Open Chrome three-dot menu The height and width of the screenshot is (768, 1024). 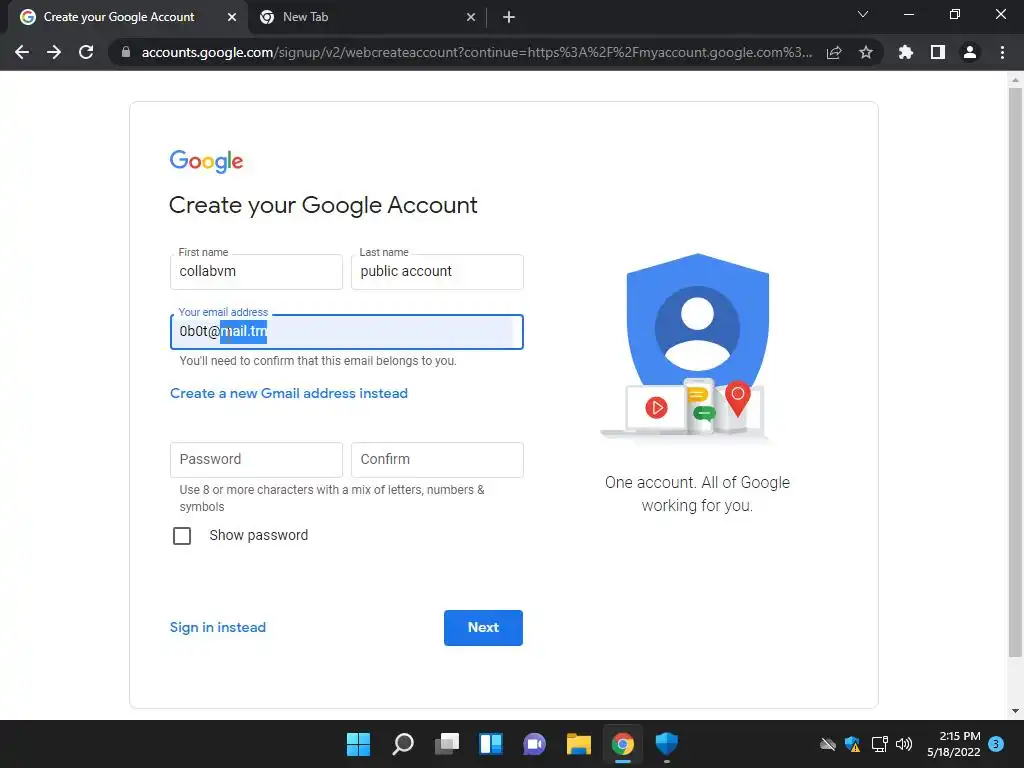[1002, 52]
